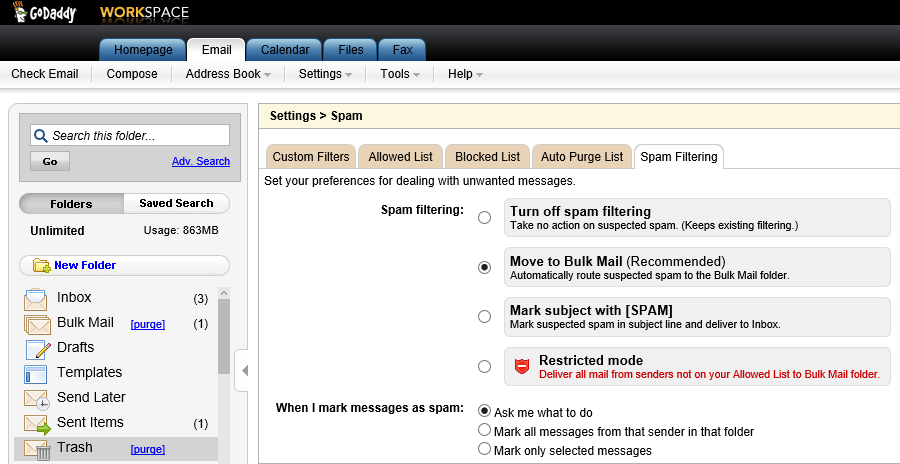Open the Tools dropdown menu

click(x=401, y=74)
